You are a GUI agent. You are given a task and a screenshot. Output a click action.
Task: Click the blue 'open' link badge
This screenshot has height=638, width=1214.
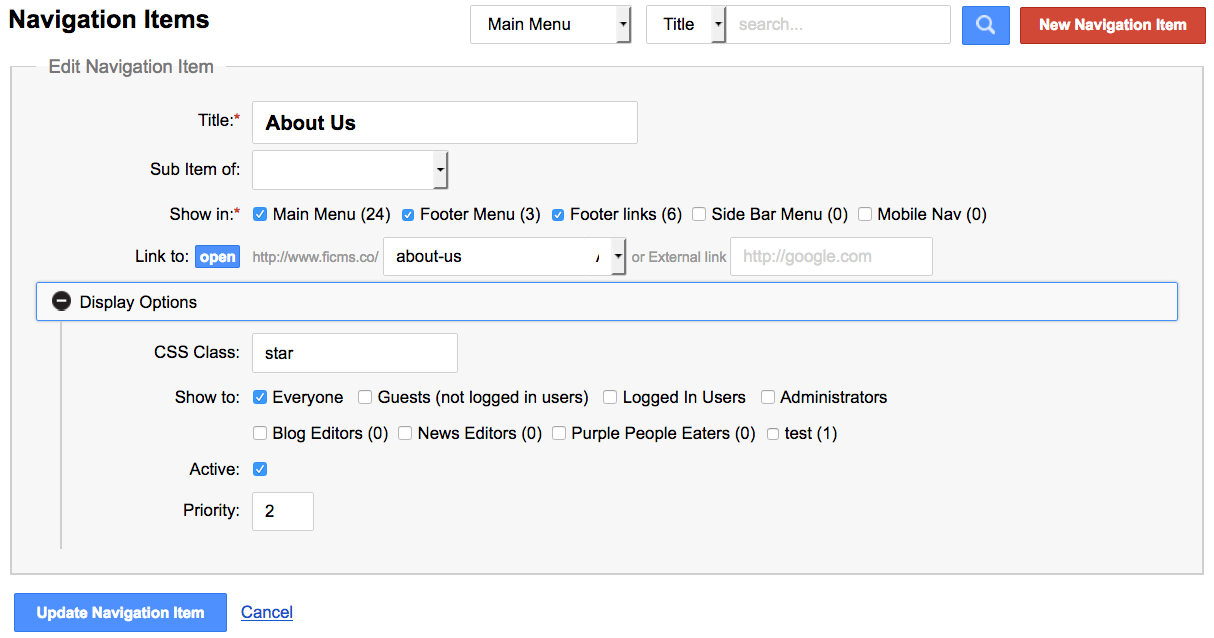[217, 257]
